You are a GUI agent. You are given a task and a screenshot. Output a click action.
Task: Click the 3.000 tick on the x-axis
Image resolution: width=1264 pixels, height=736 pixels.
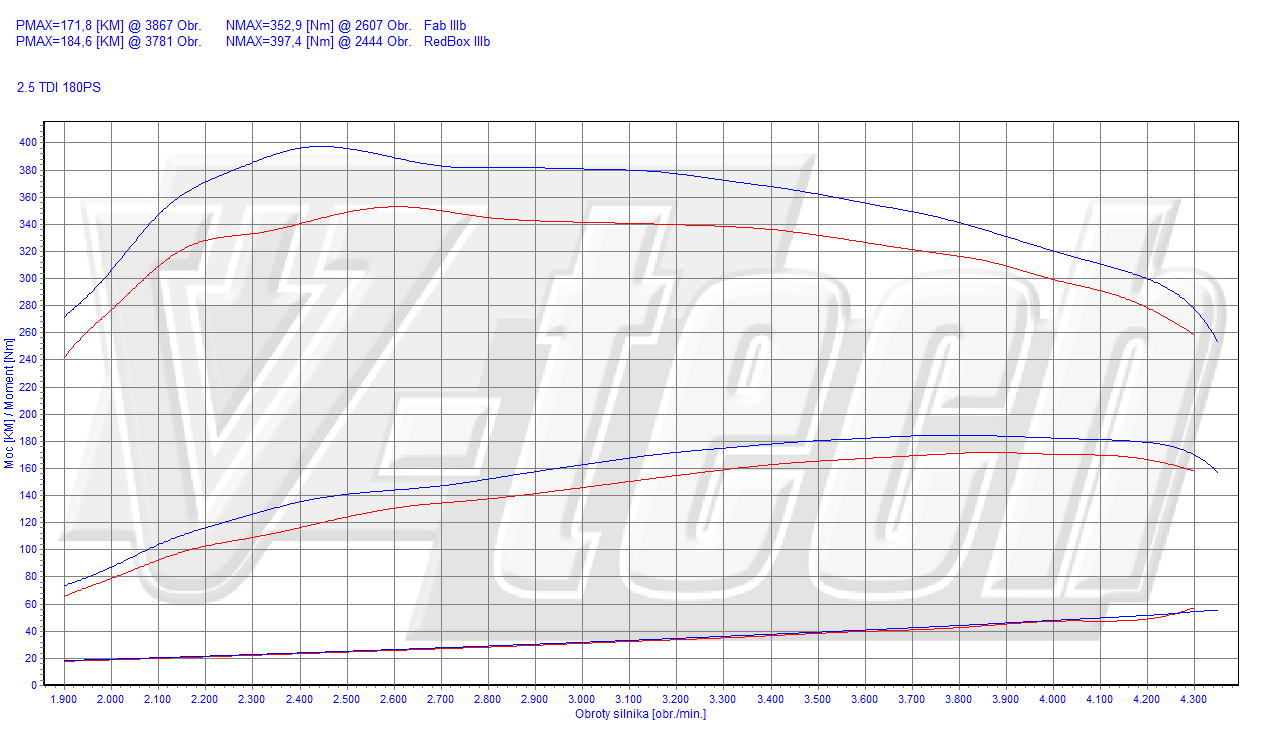(582, 699)
